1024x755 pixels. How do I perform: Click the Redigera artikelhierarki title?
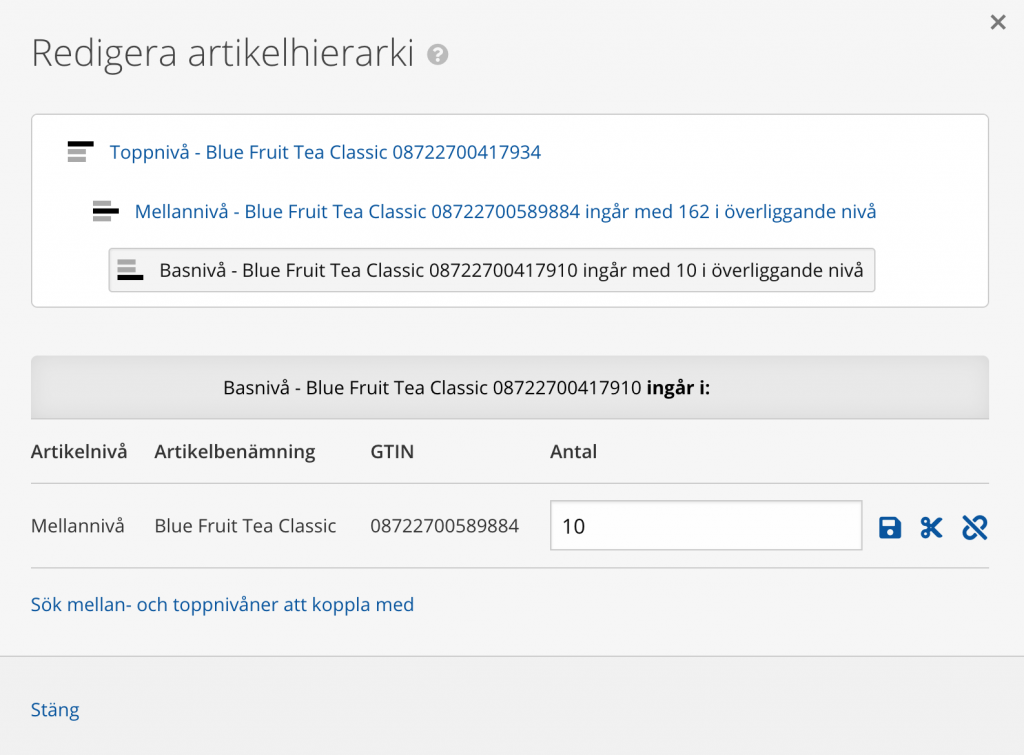point(223,53)
